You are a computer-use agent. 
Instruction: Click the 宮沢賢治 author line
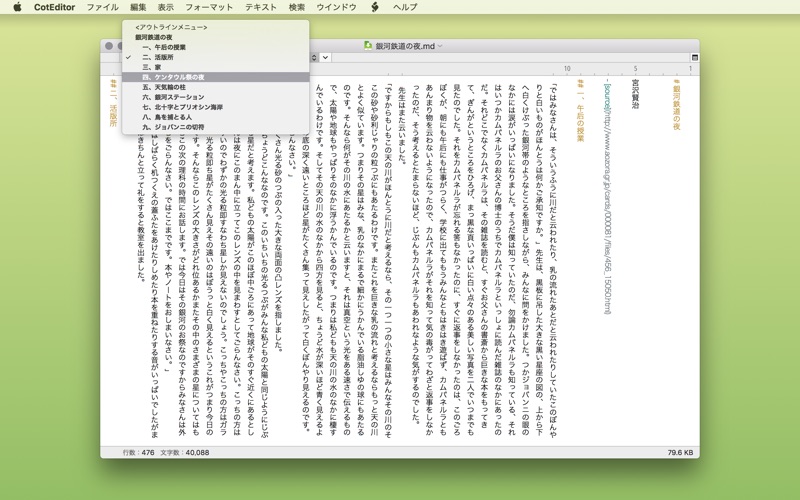tap(635, 93)
